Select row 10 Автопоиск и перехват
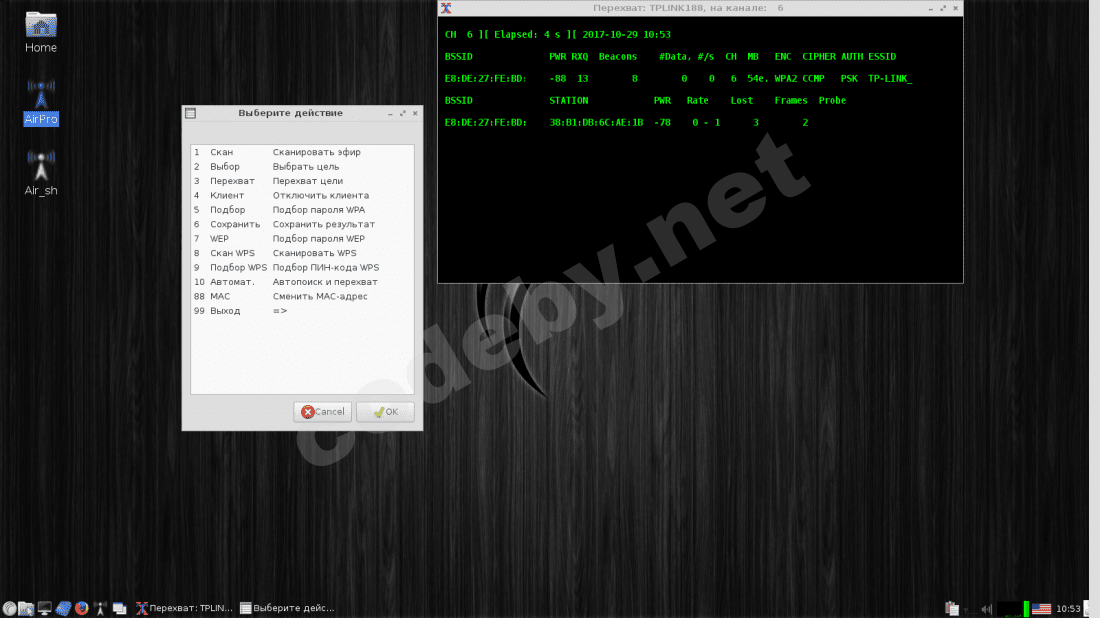This screenshot has width=1100, height=618. [x=302, y=282]
